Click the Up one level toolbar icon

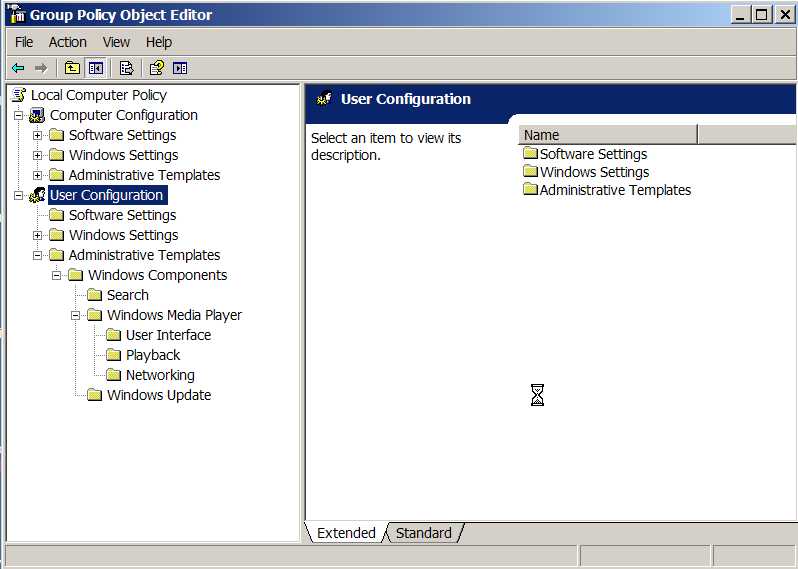pos(72,68)
